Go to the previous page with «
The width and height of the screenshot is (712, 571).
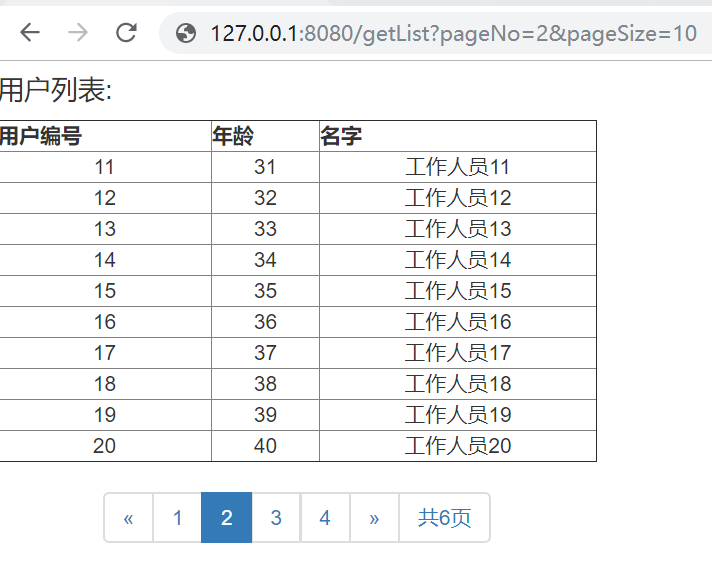(x=129, y=518)
